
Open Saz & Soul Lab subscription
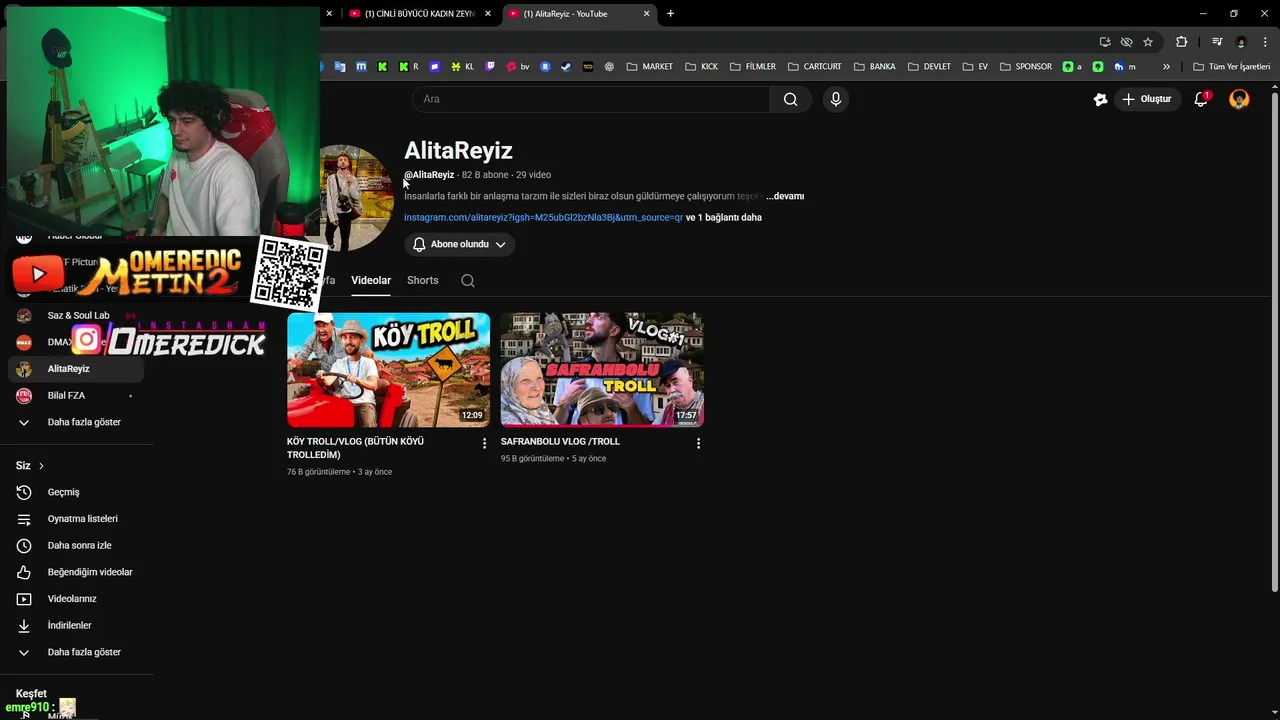pos(78,315)
